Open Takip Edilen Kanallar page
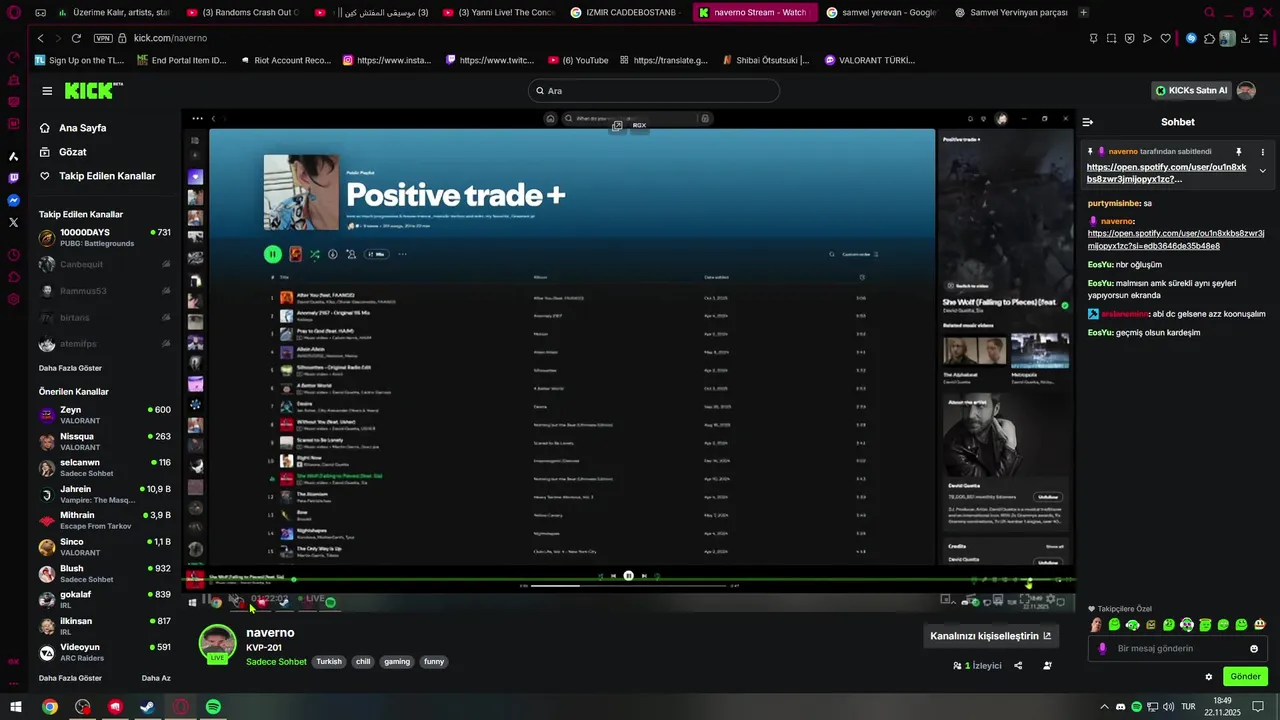Viewport: 1280px width, 720px height. point(107,176)
